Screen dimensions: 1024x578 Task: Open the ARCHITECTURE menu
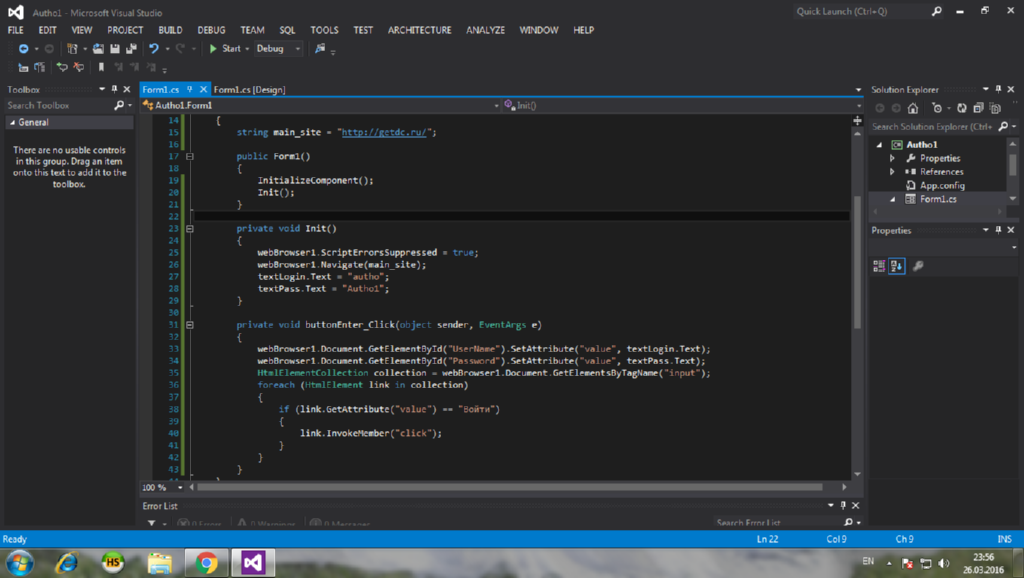(420, 30)
